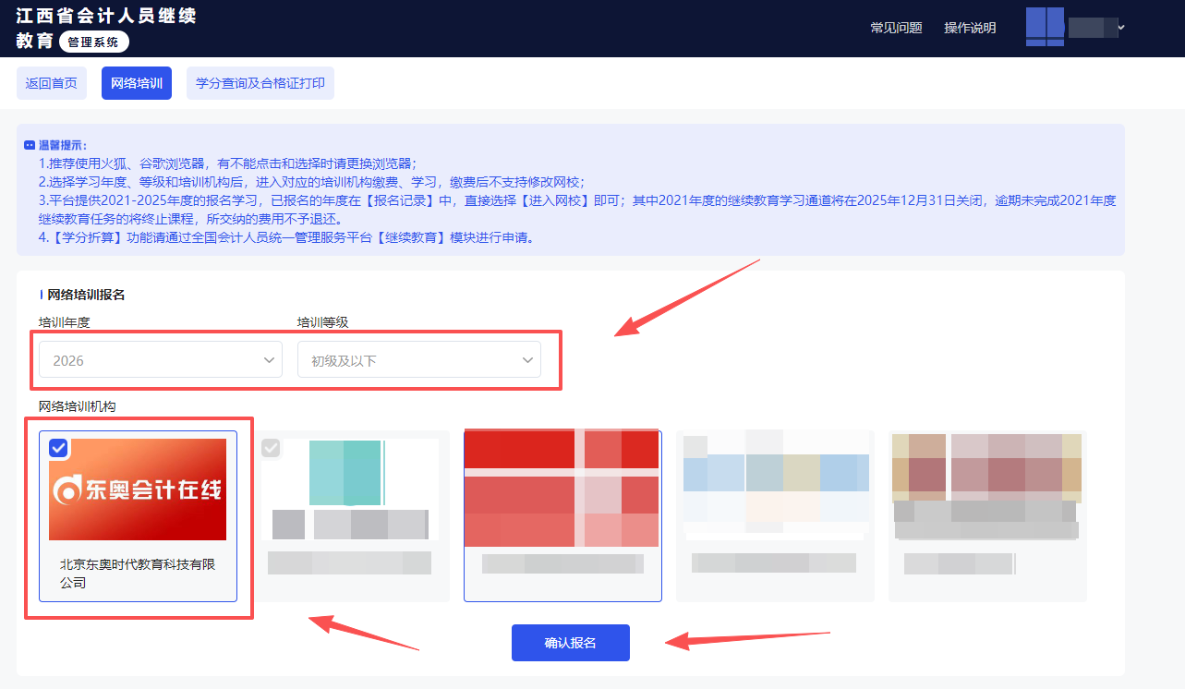Screen dimensions: 1185x689
Task: Select the third institution card as training provider
Action: (562, 515)
